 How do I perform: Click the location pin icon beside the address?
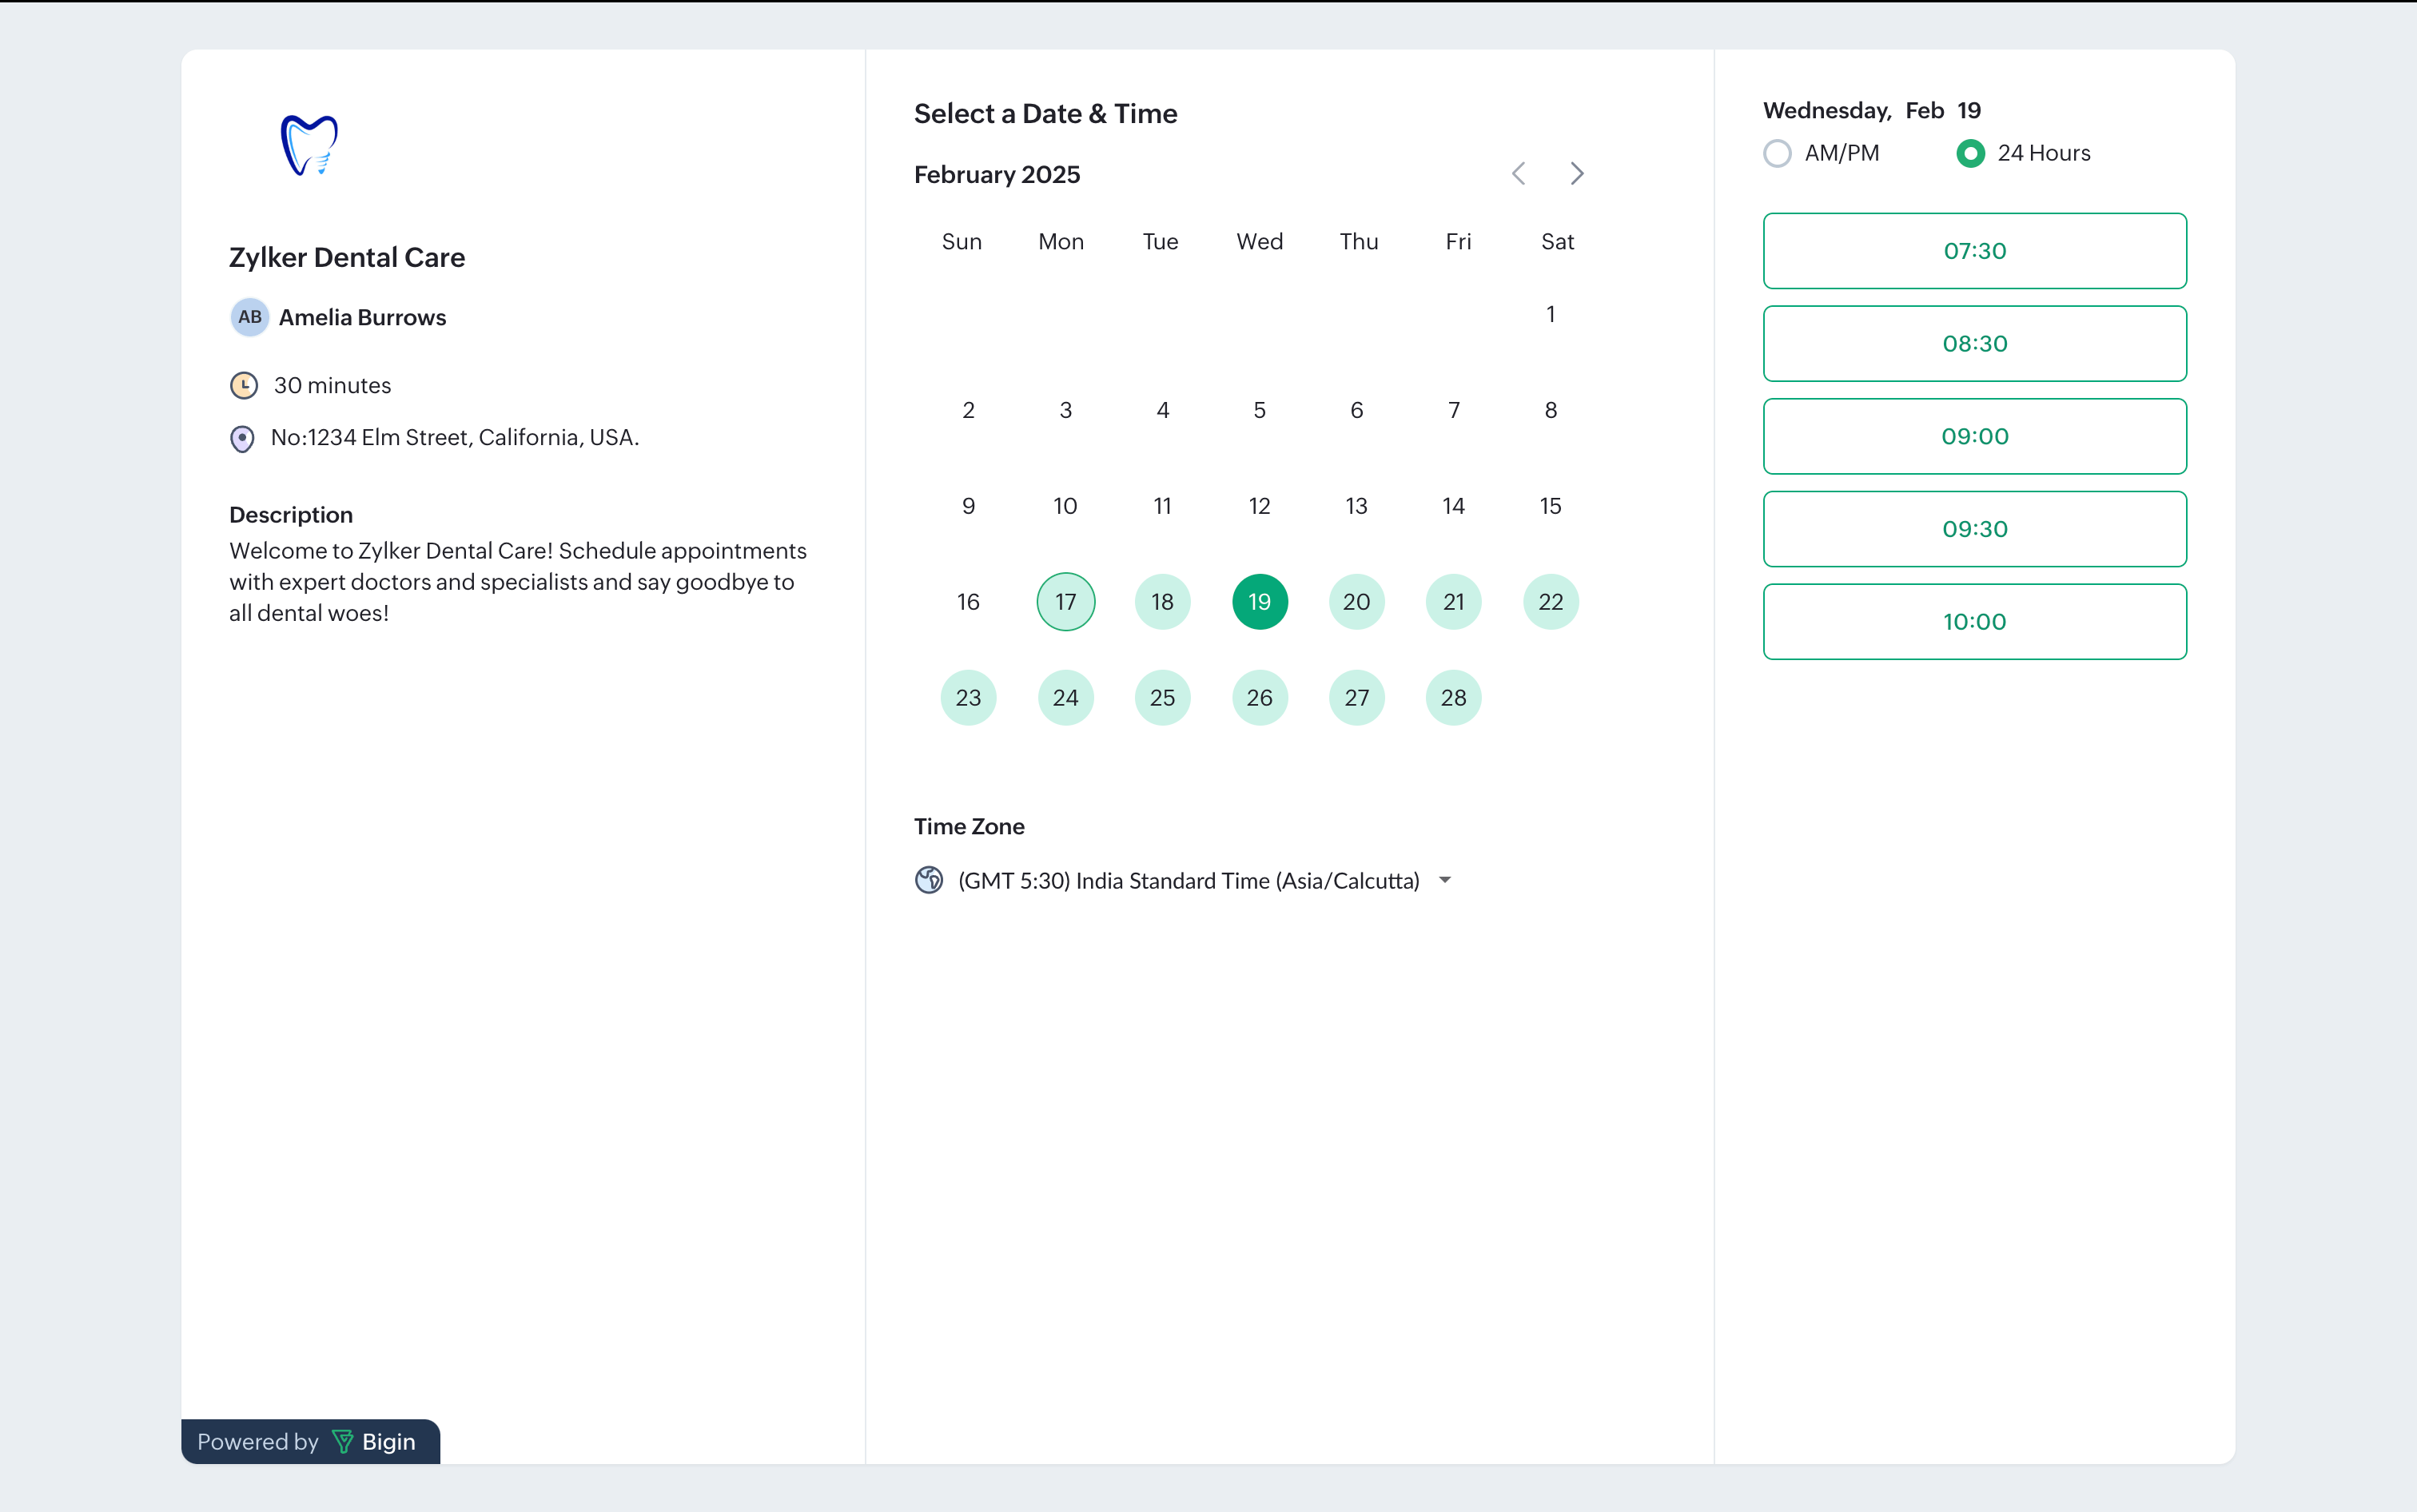click(242, 438)
